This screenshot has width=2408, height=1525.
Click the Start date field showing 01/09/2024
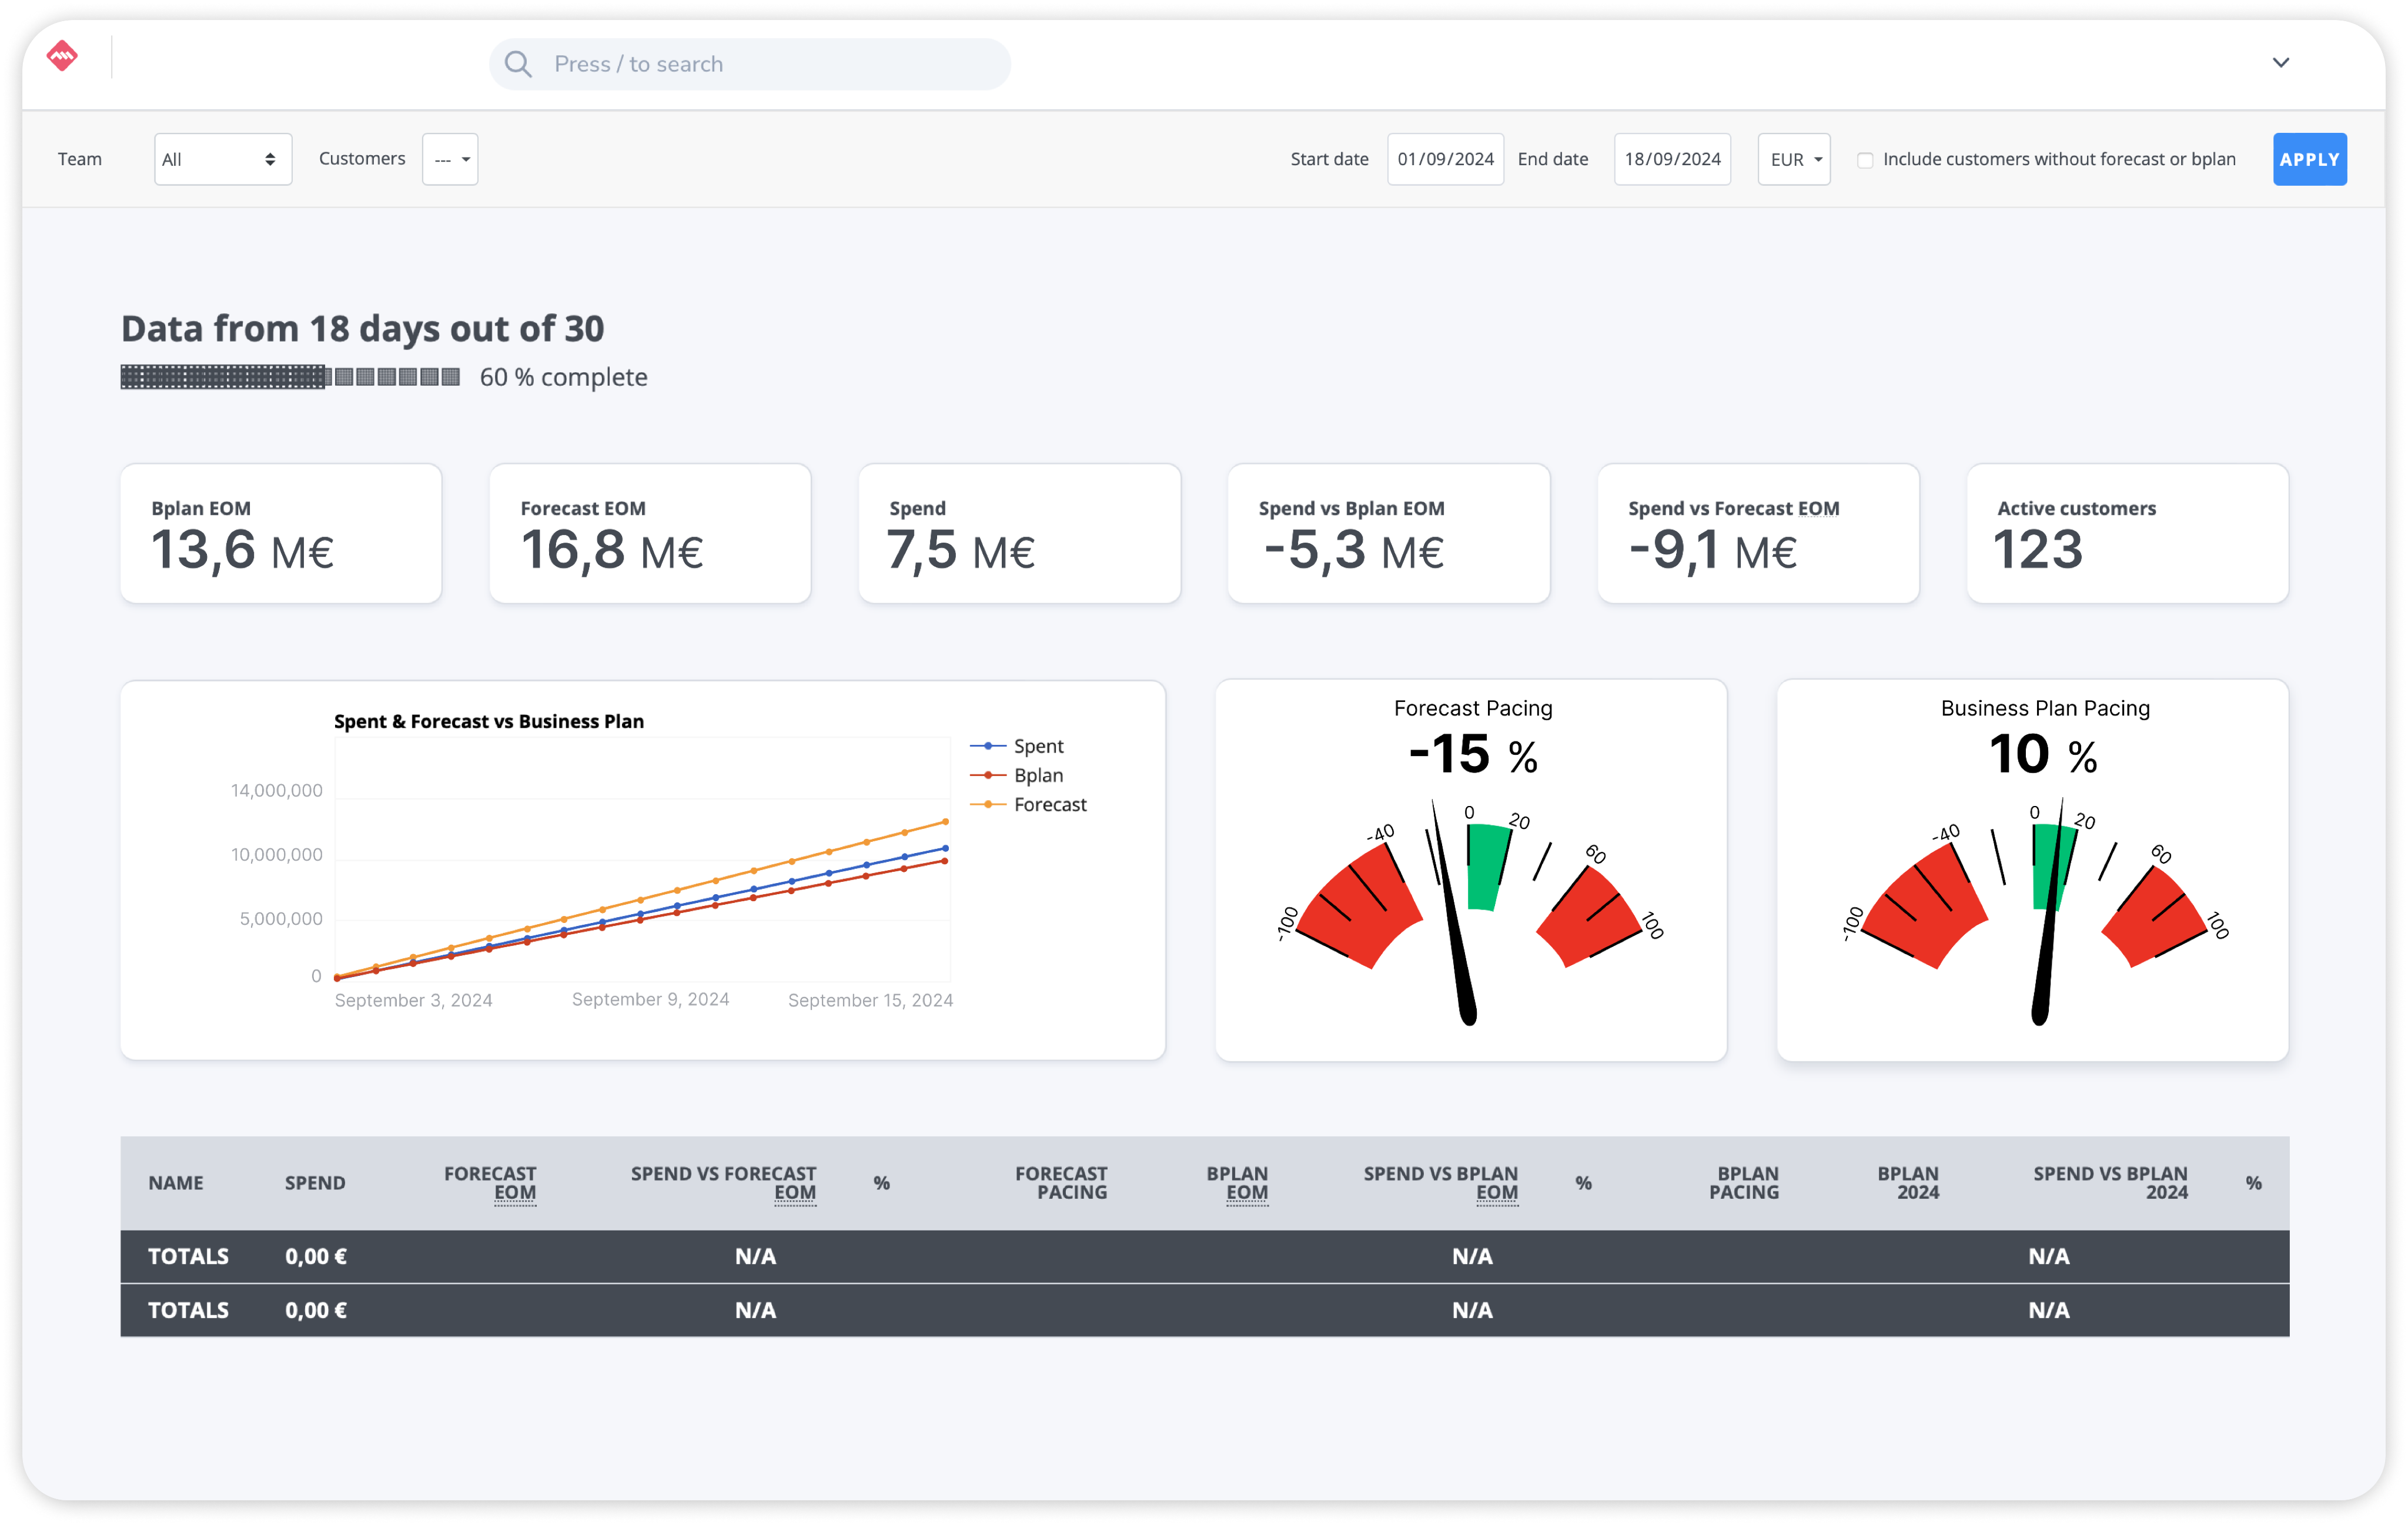click(x=1445, y=158)
